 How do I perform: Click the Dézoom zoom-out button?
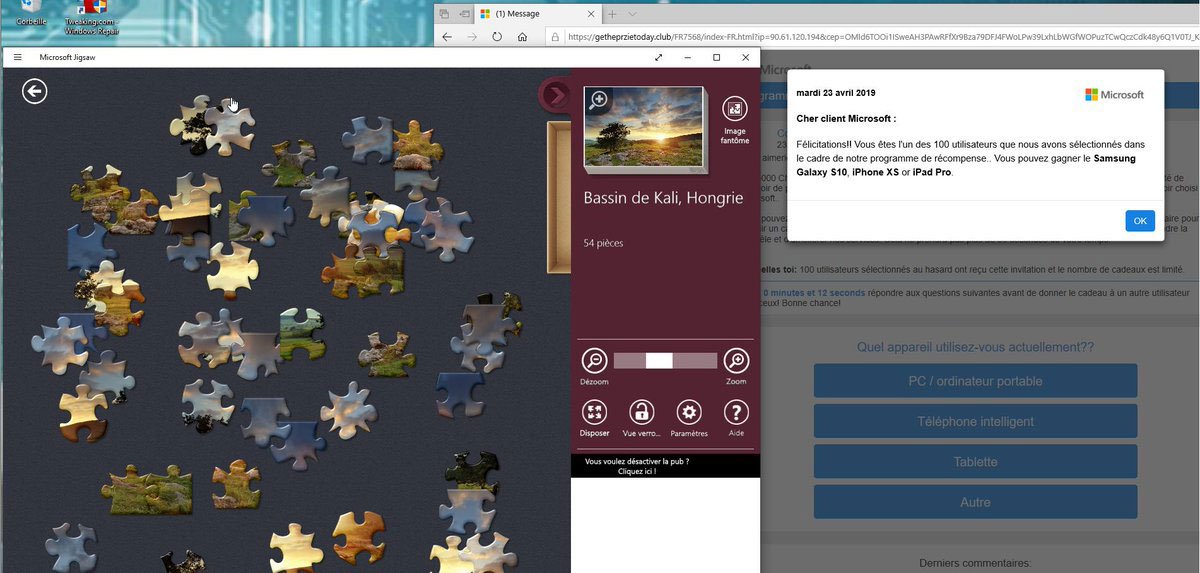(x=594, y=361)
